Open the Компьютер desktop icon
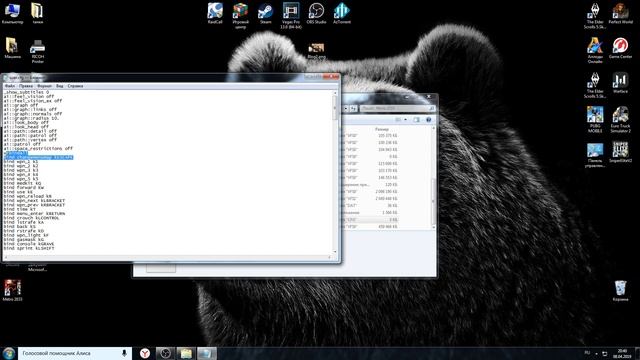 [x=12, y=13]
